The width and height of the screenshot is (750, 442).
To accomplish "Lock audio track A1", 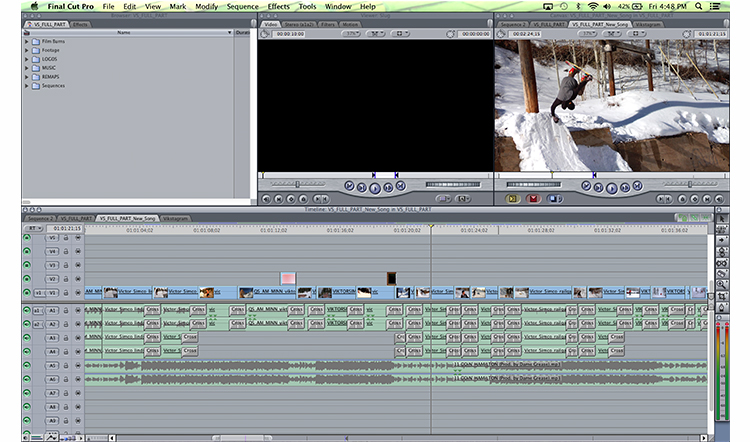I will click(66, 310).
